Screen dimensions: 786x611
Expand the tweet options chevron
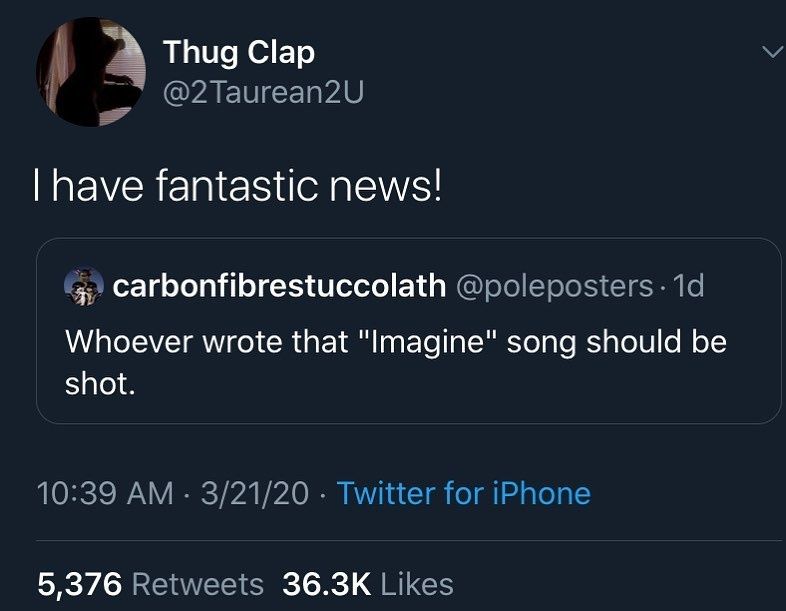coord(770,52)
